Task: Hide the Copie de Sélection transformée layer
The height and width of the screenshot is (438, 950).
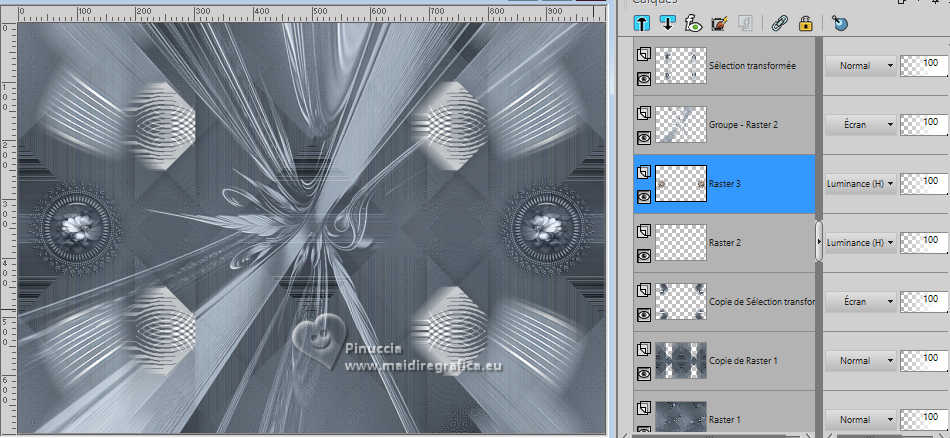Action: point(644,314)
